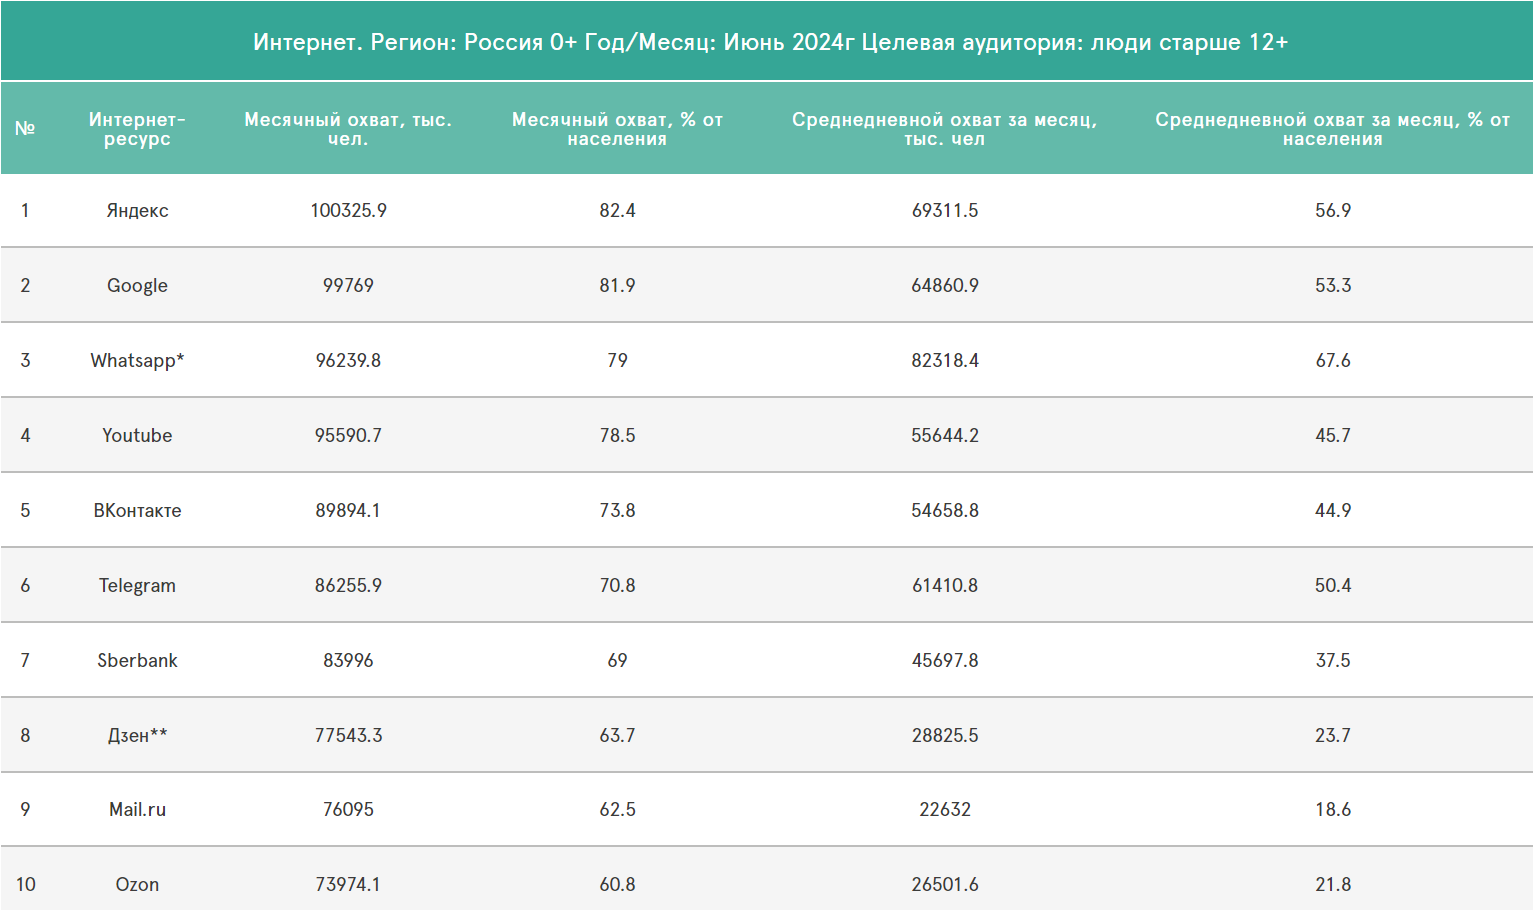Click daily percentage '18.6' for Mail.ru
Viewport: 1533px width, 910px height.
point(1333,809)
